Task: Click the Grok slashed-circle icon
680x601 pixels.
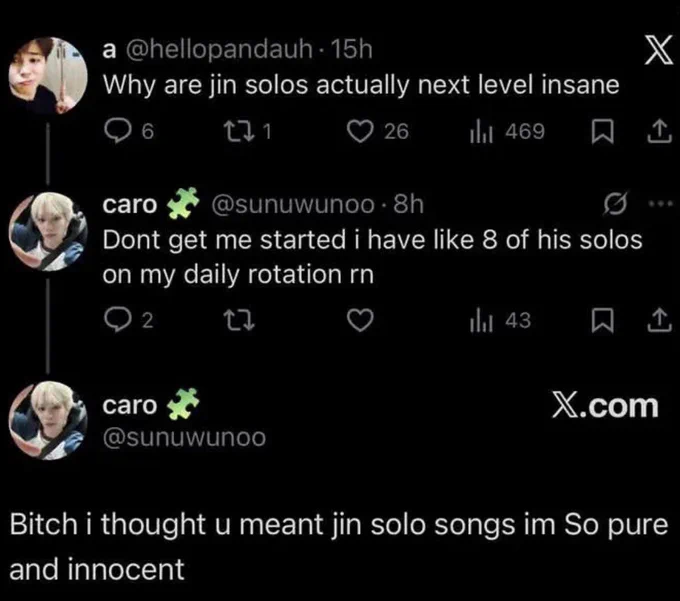Action: tap(615, 203)
